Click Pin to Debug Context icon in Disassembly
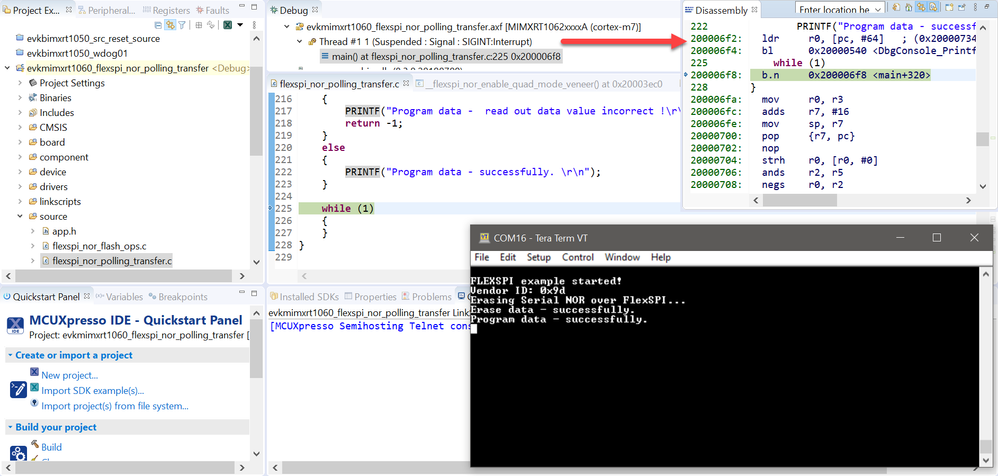This screenshot has height=476, width=998. [962, 7]
